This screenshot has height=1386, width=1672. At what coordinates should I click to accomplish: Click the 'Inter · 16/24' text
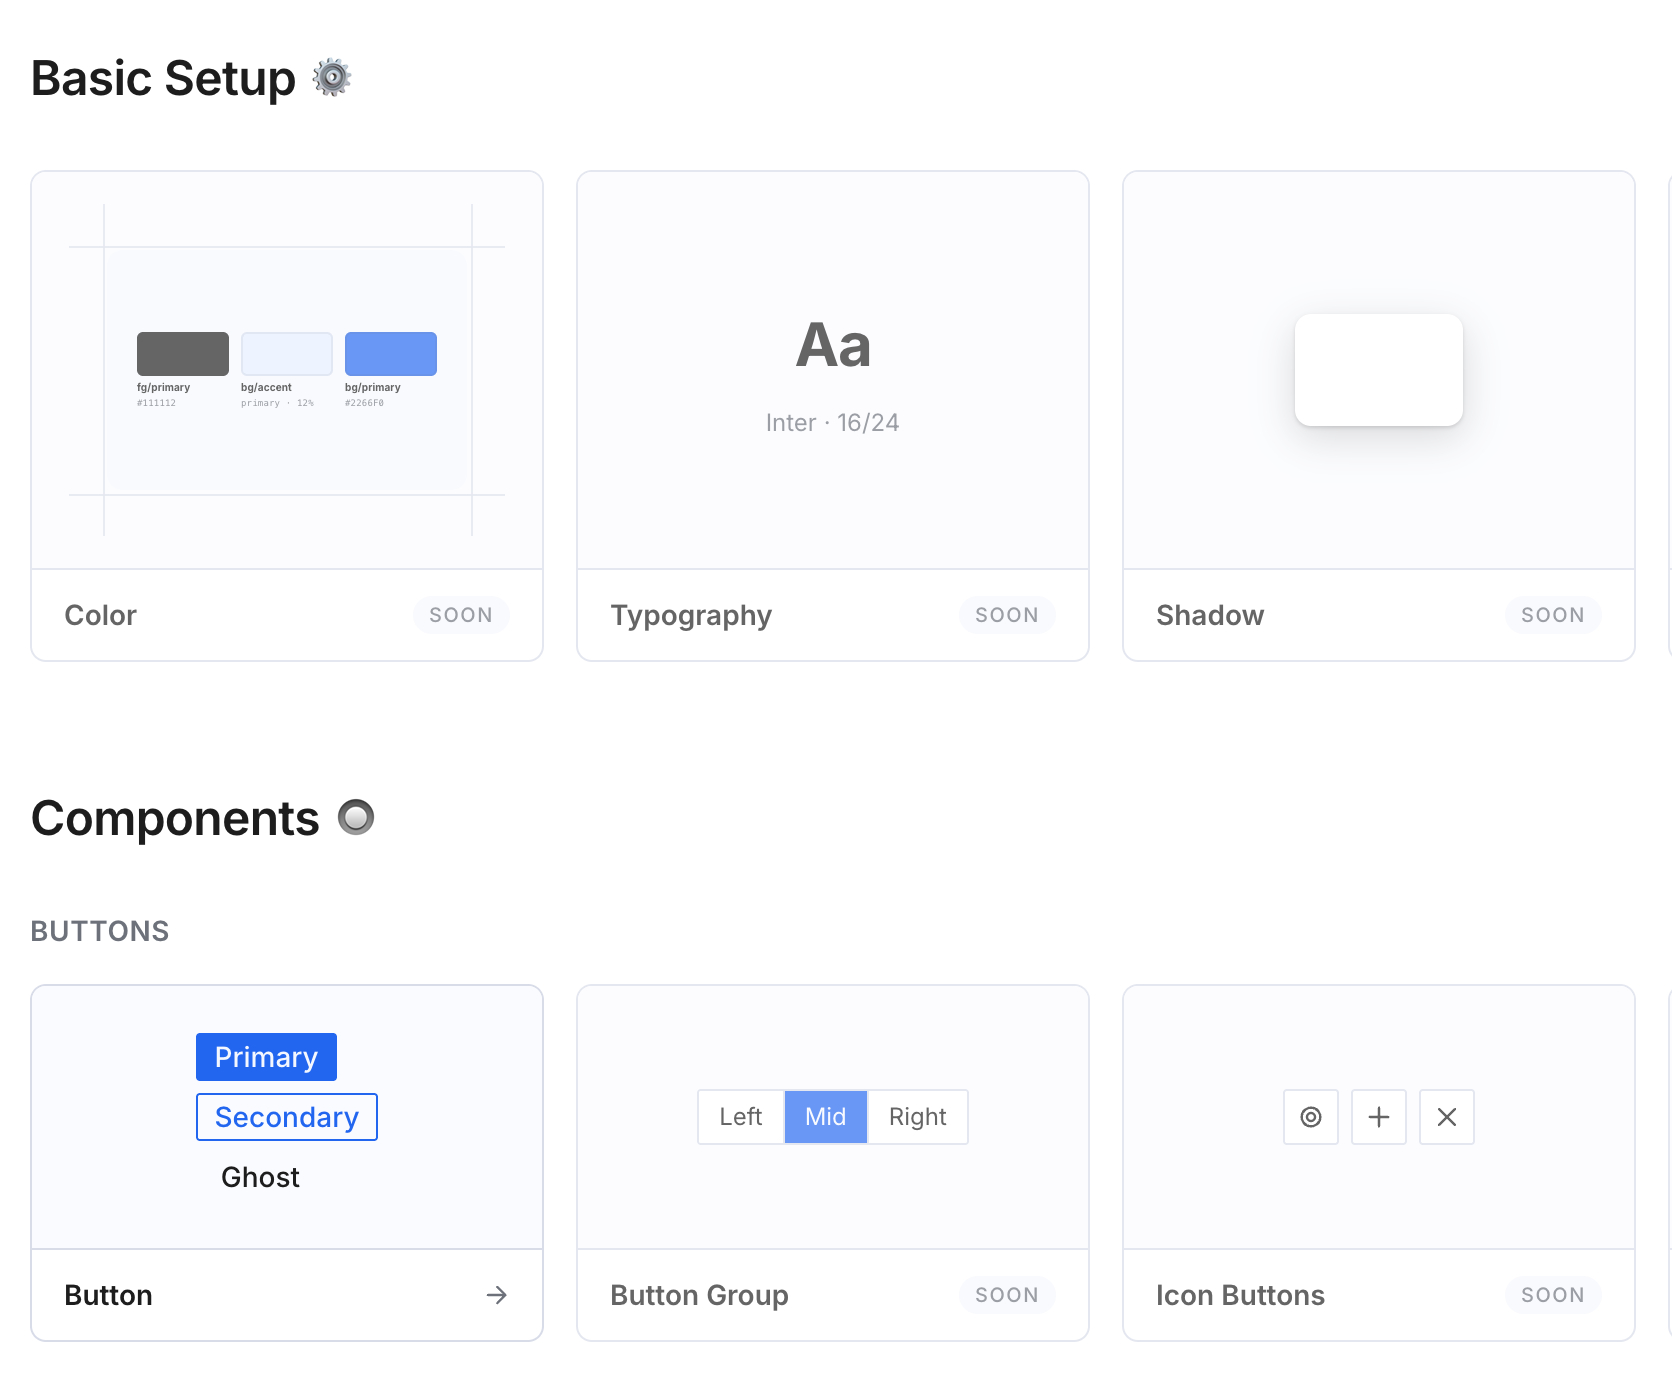point(833,423)
